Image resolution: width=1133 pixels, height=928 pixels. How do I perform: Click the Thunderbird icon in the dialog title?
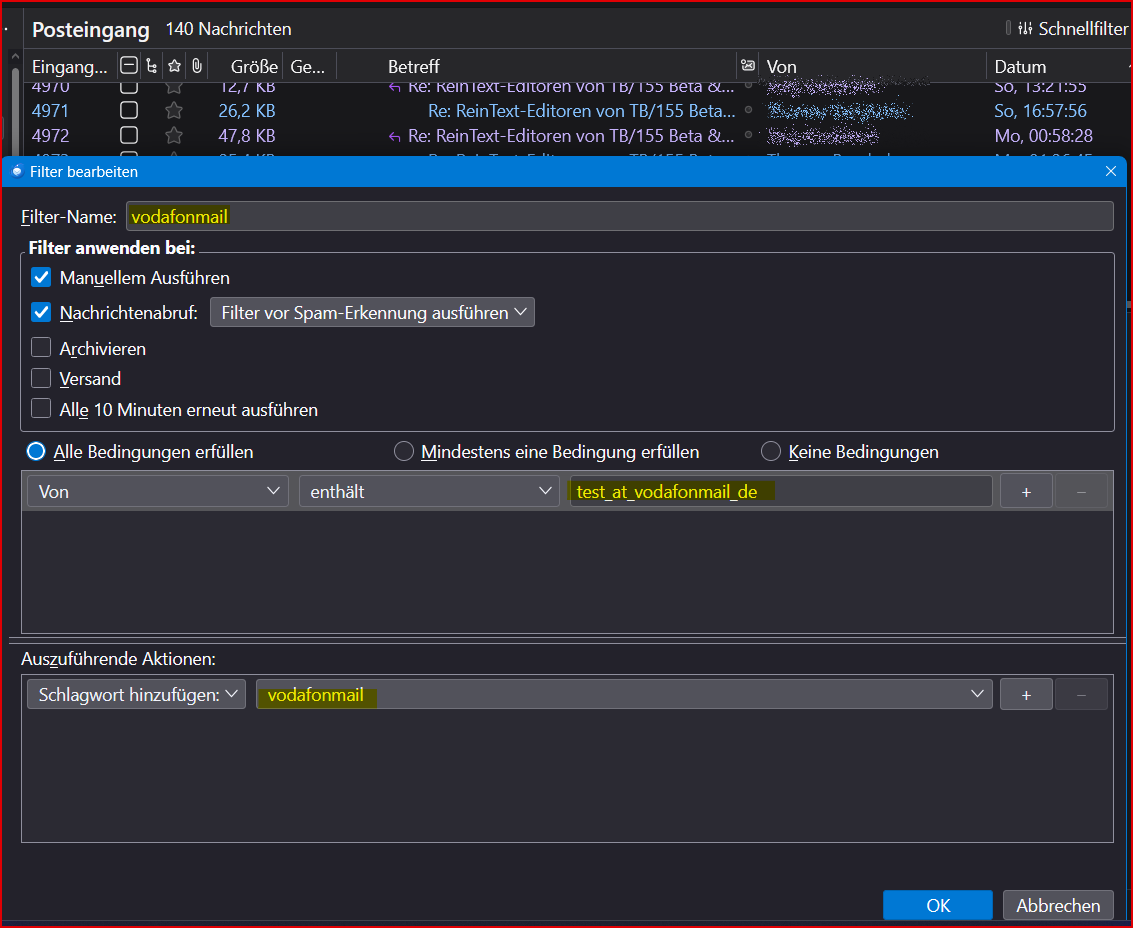pyautogui.click(x=17, y=171)
